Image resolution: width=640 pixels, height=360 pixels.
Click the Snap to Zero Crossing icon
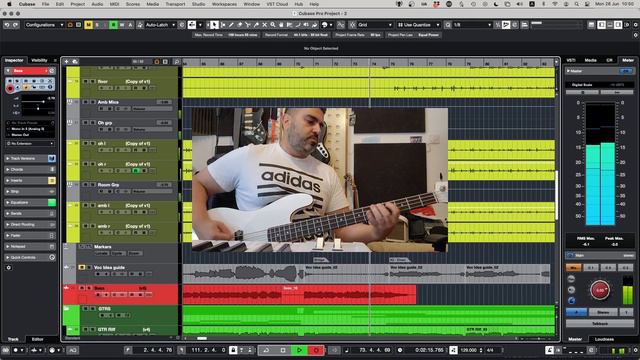341,25
